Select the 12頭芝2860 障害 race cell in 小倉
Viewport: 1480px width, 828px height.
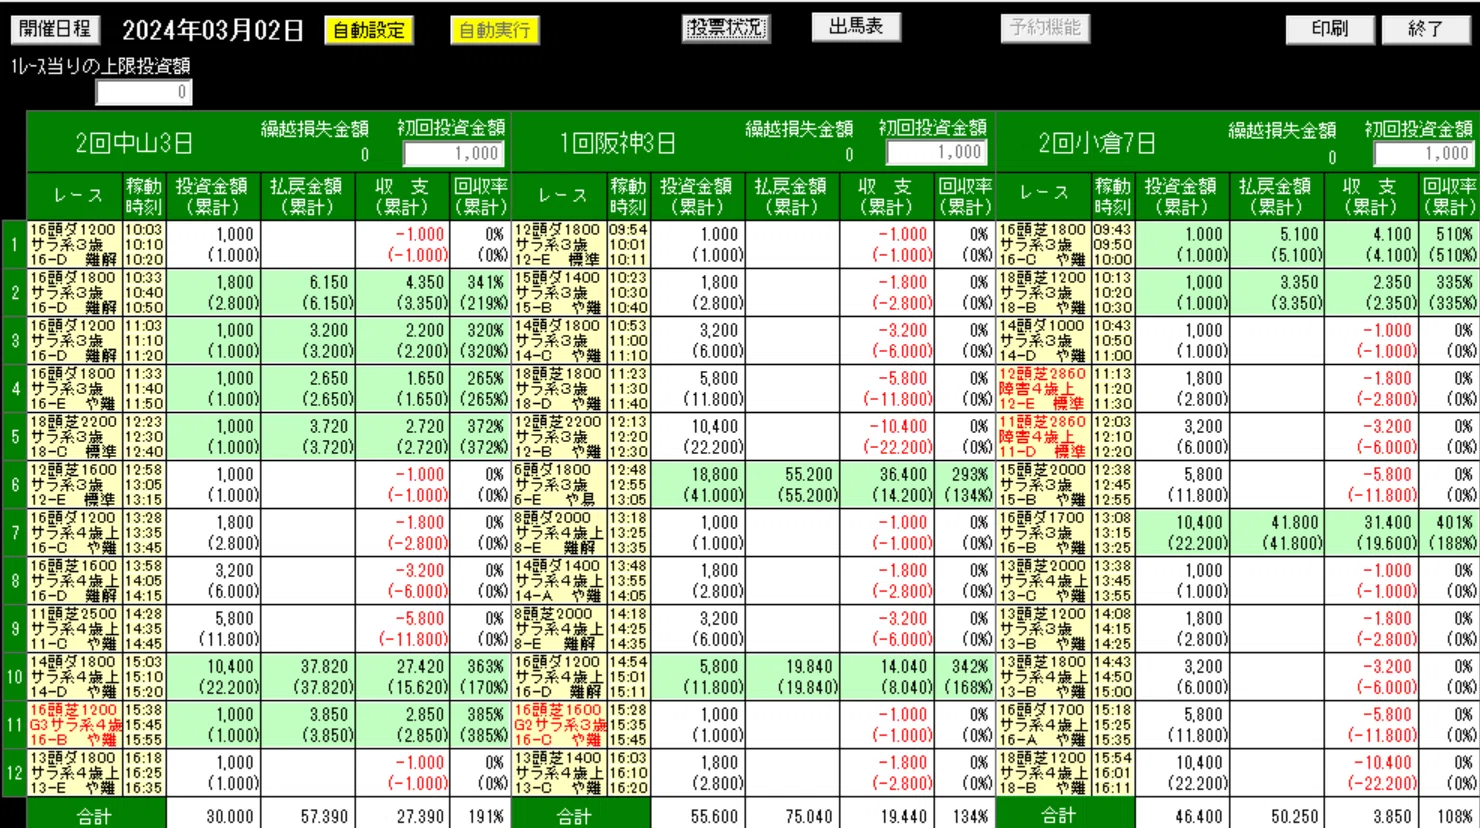tap(1043, 389)
